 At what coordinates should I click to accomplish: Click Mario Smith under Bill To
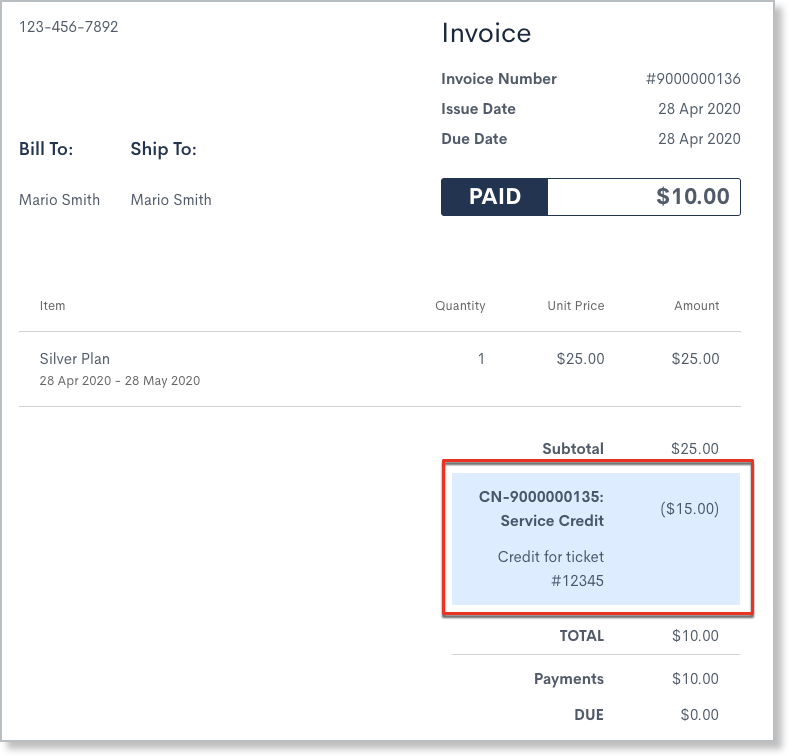59,200
